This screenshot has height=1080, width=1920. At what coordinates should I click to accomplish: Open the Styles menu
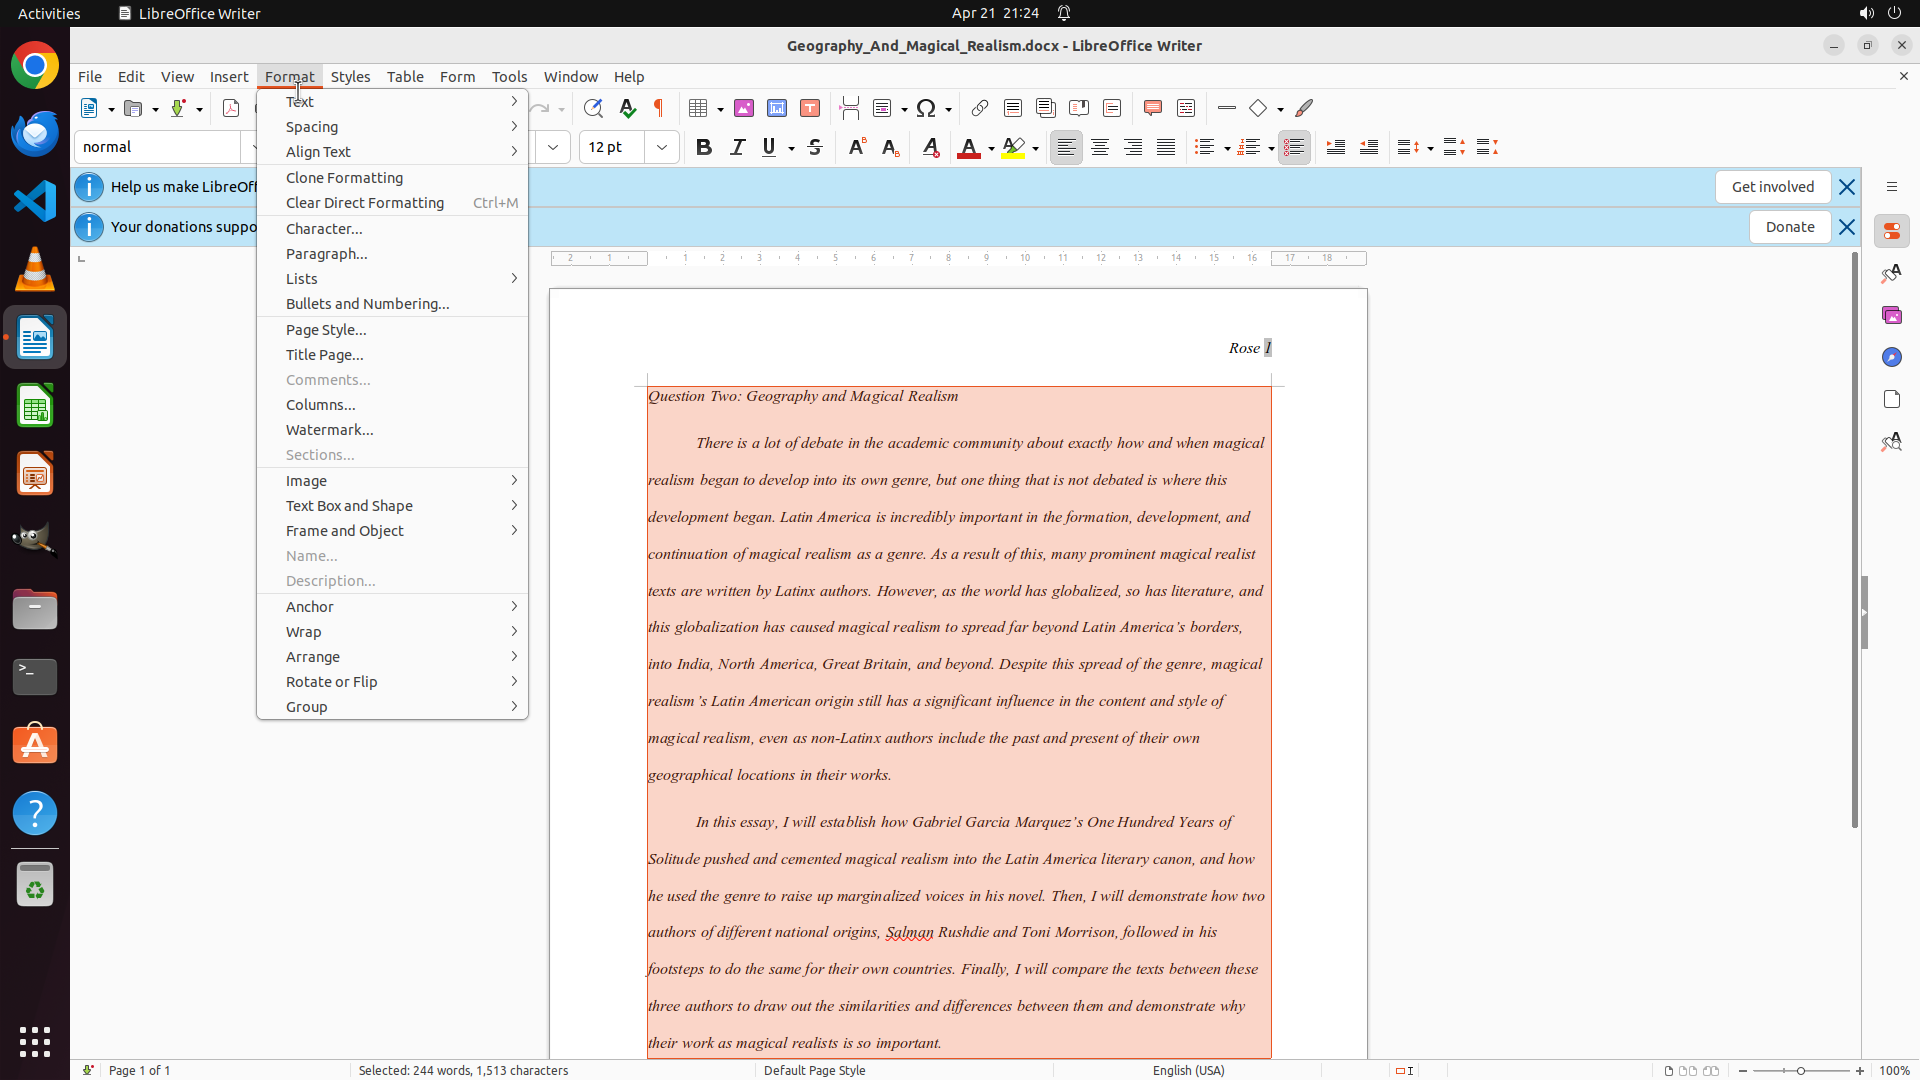click(350, 77)
